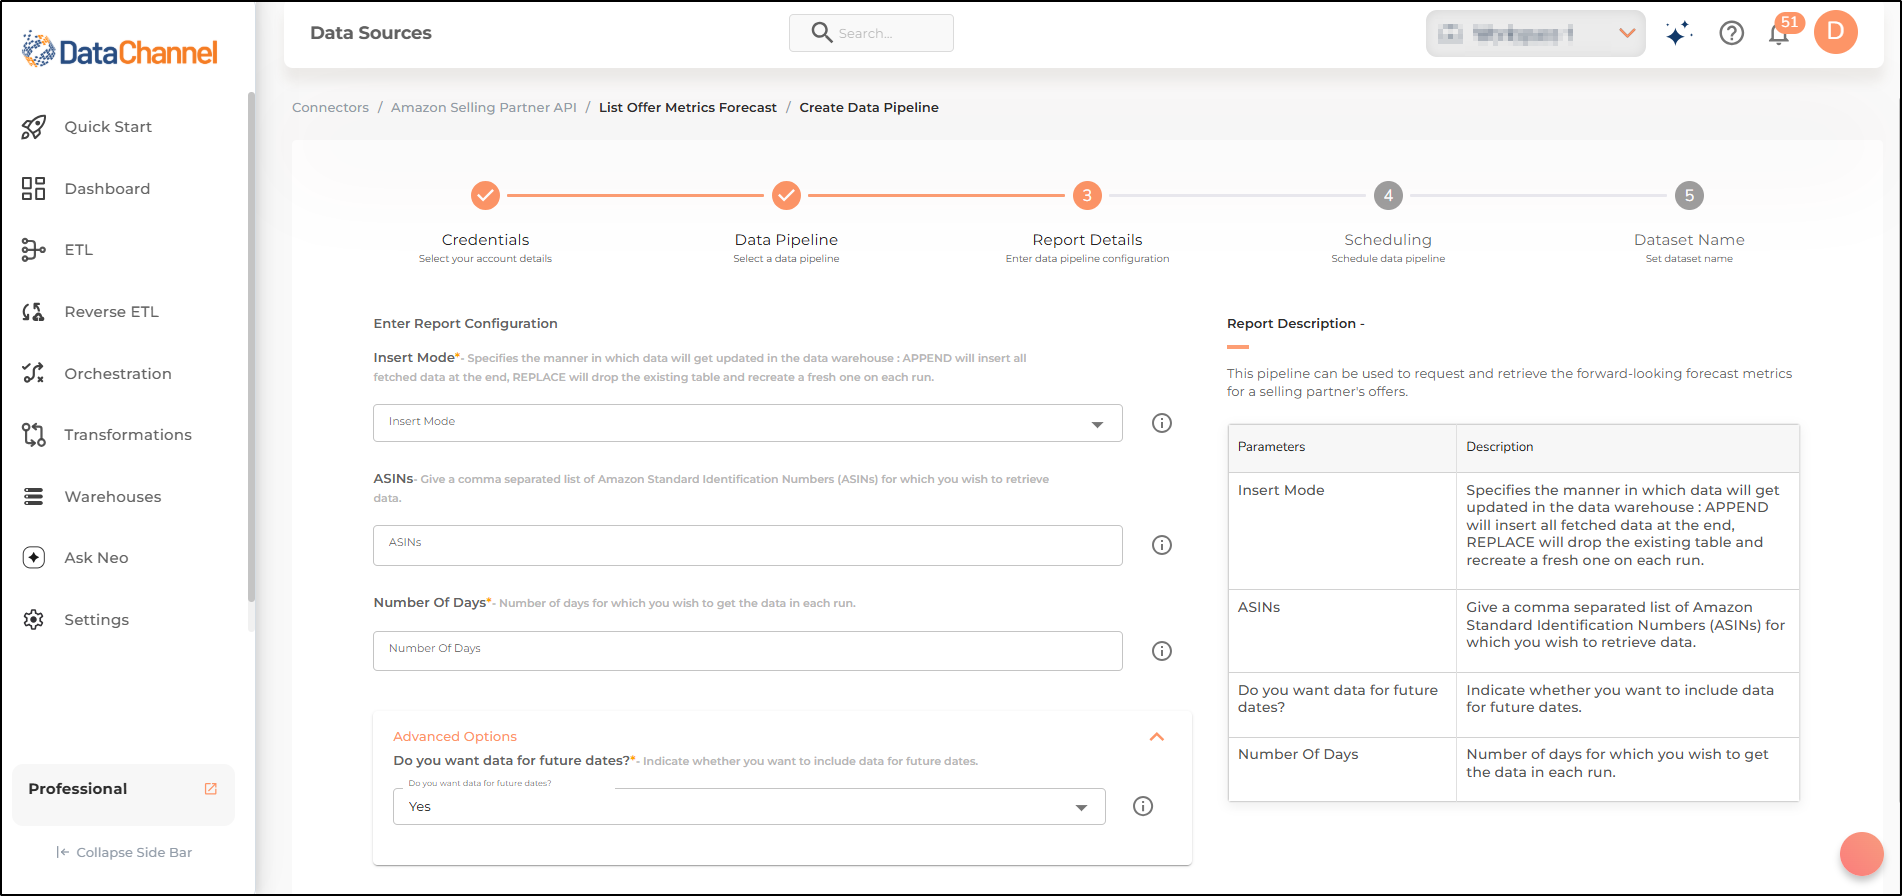This screenshot has height=896, width=1902.
Task: Collapse the Advanced Options section
Action: pos(1157,737)
